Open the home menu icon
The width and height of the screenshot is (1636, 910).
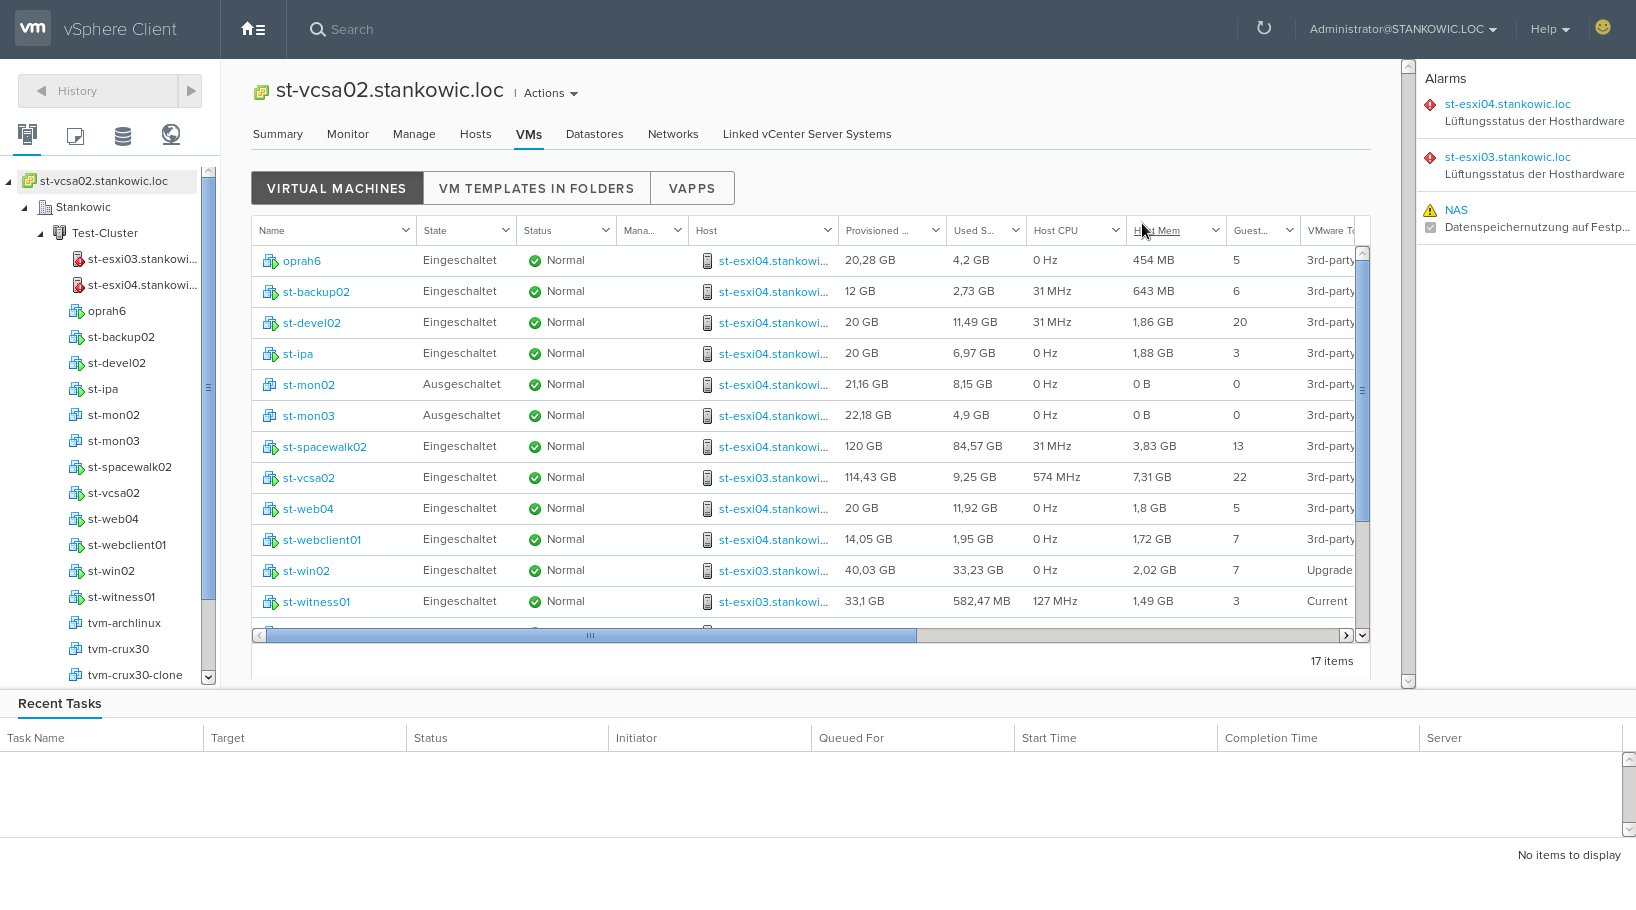point(253,29)
